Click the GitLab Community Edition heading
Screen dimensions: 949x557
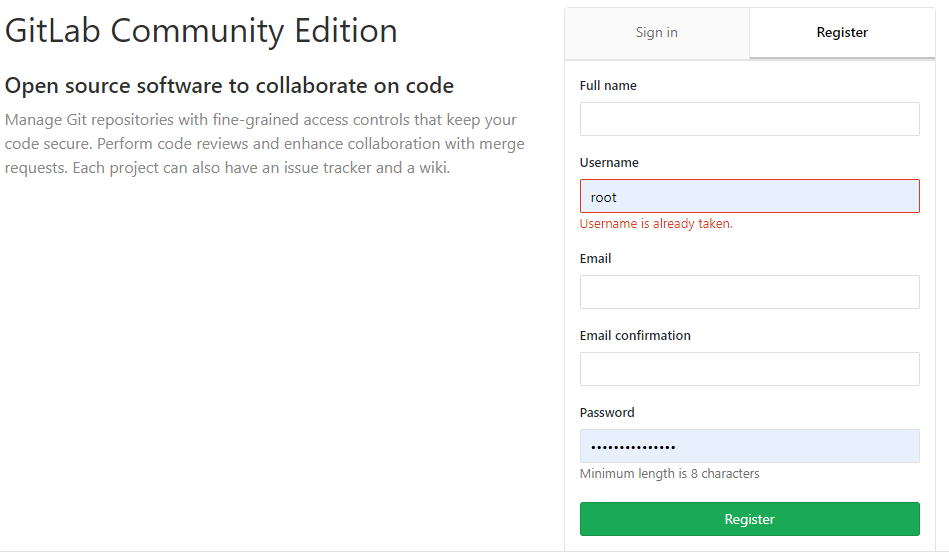(201, 31)
